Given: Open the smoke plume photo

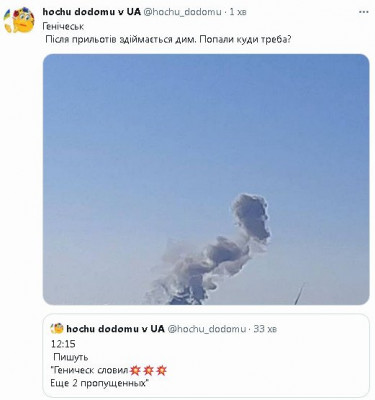Looking at the screenshot, I should pos(206,179).
